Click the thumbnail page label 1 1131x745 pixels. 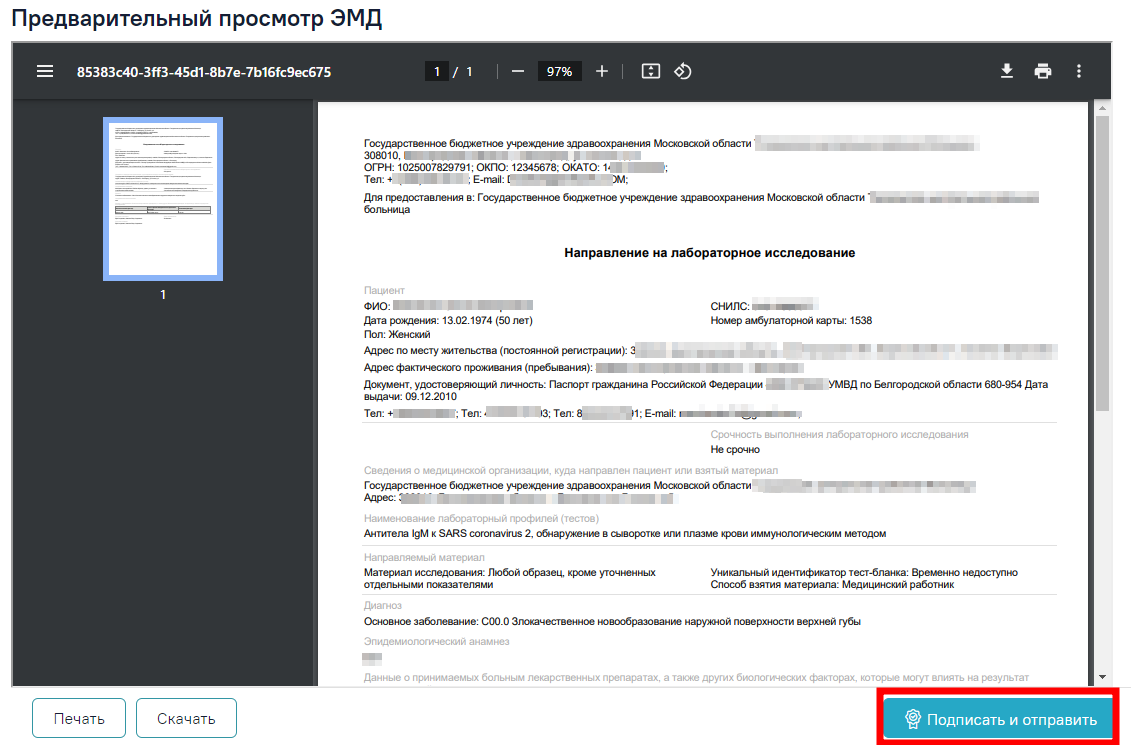tap(163, 294)
